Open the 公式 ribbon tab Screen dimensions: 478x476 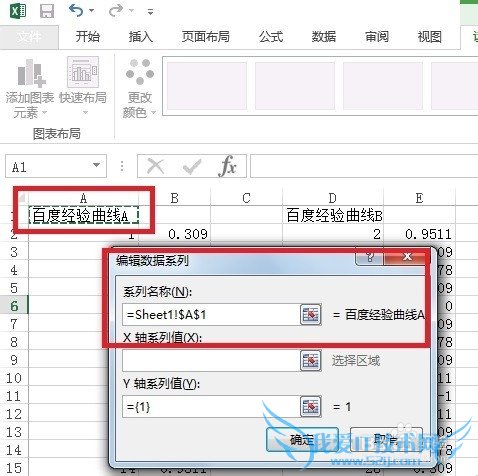click(x=271, y=36)
